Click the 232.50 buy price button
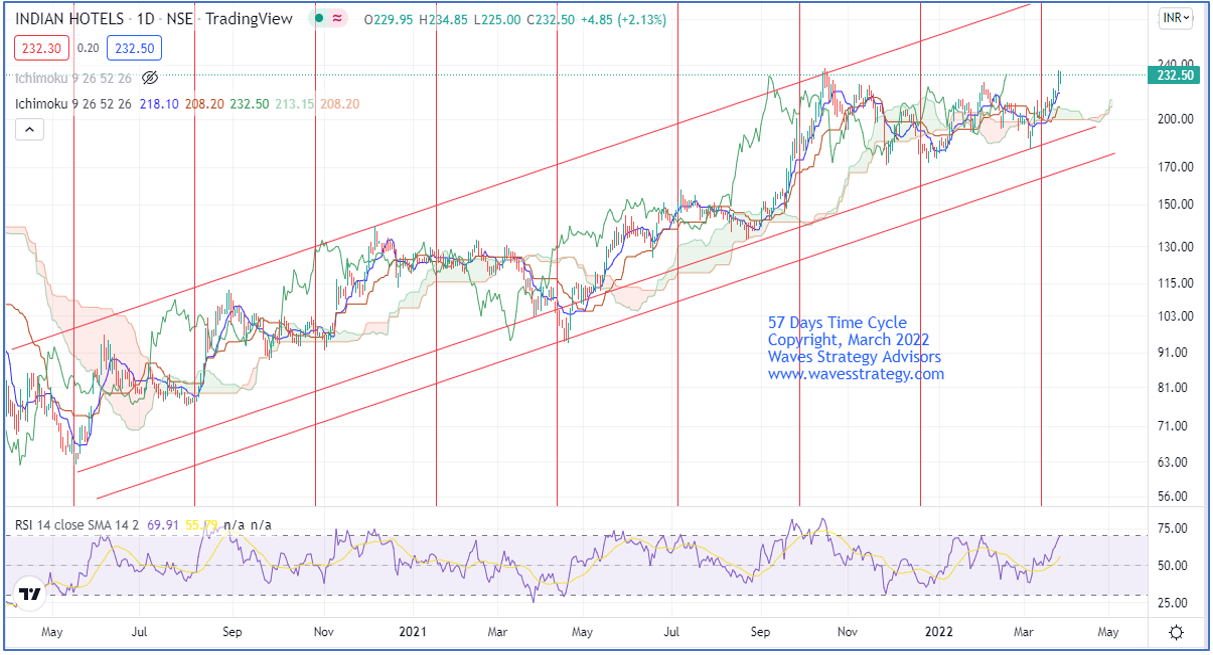This screenshot has height=655, width=1213. [132, 47]
